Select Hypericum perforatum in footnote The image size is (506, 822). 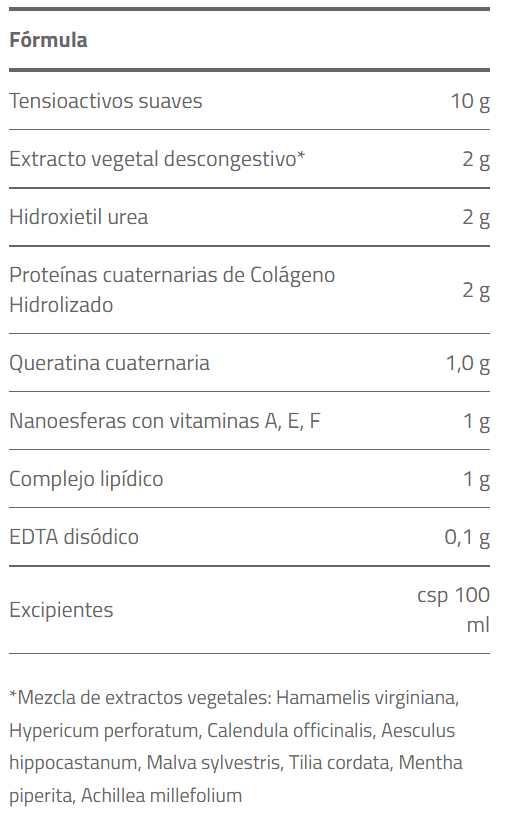tap(105, 730)
